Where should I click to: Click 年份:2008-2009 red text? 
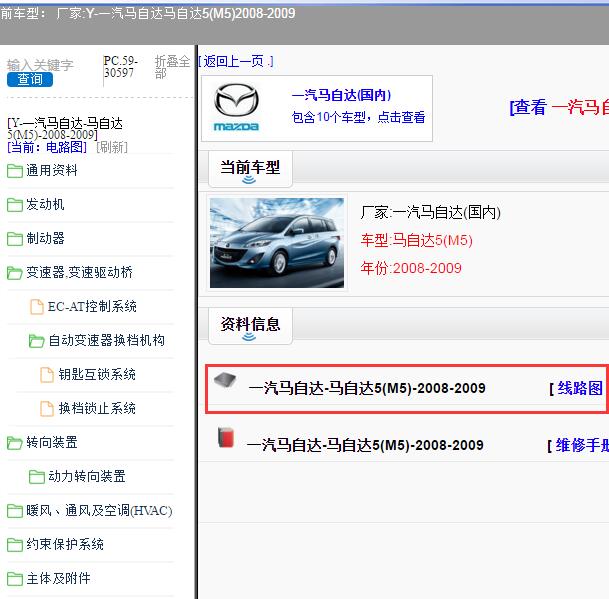[x=411, y=268]
